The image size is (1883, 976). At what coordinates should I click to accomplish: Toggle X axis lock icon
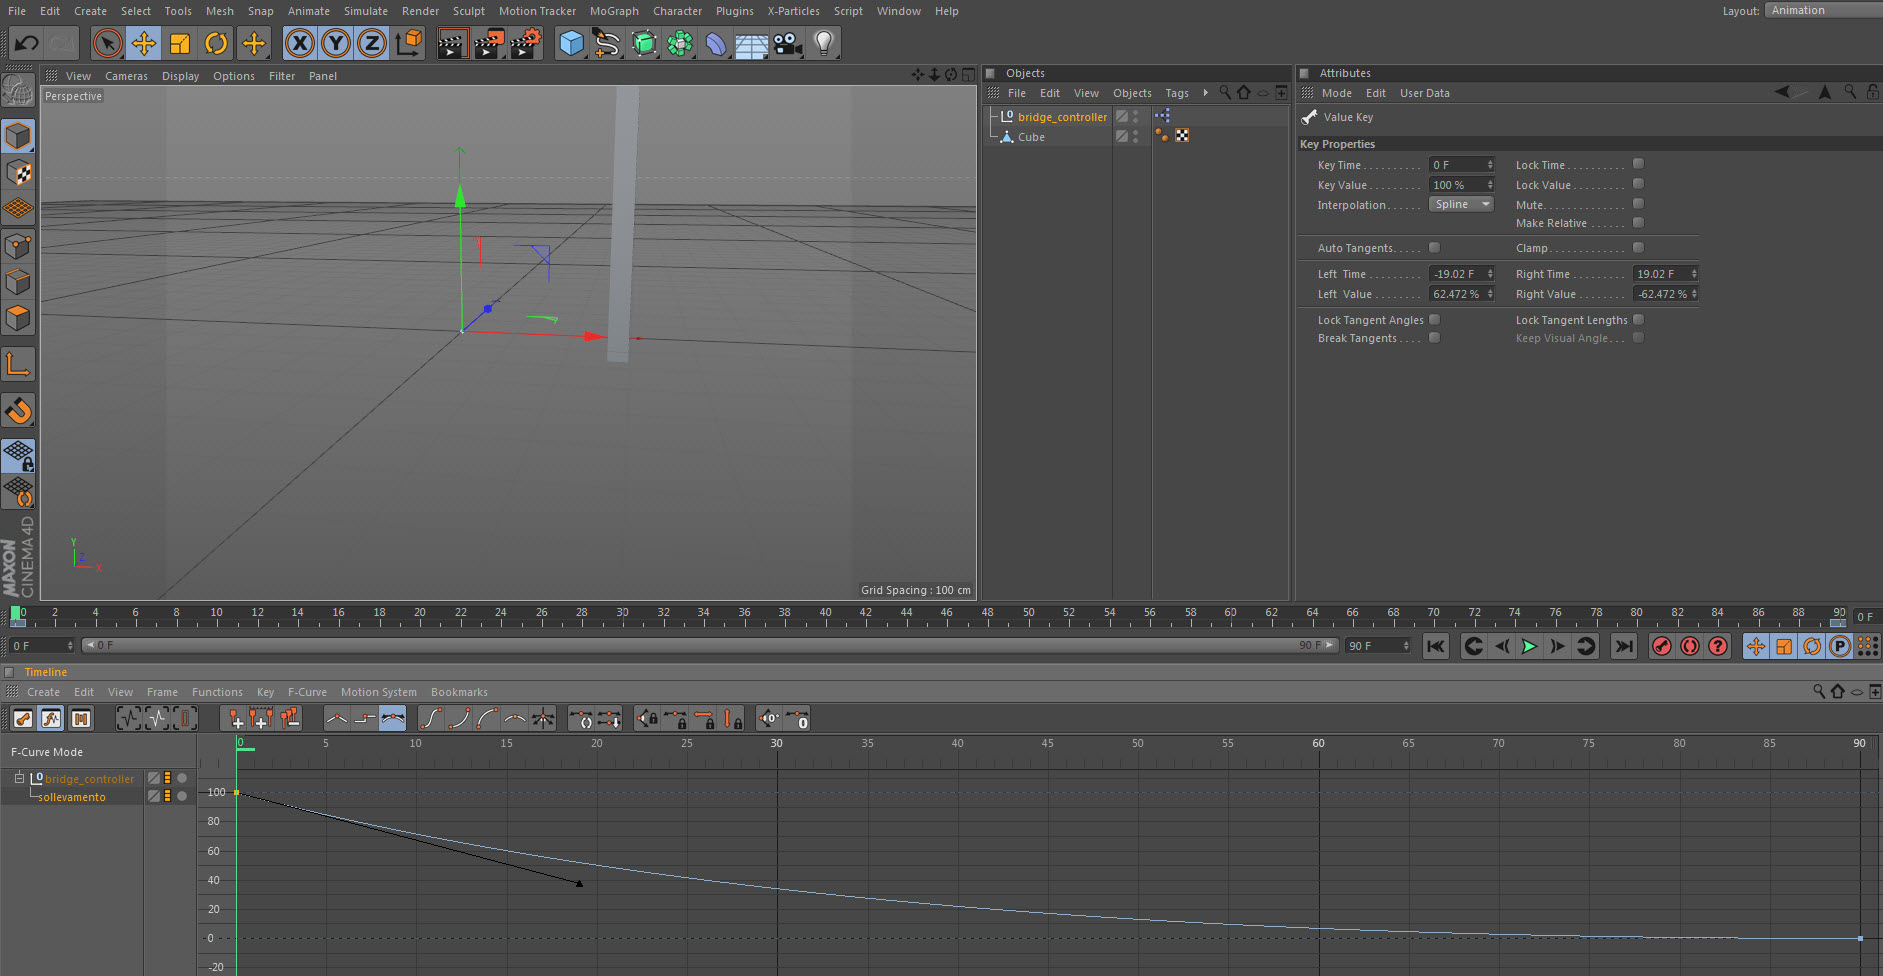point(299,44)
